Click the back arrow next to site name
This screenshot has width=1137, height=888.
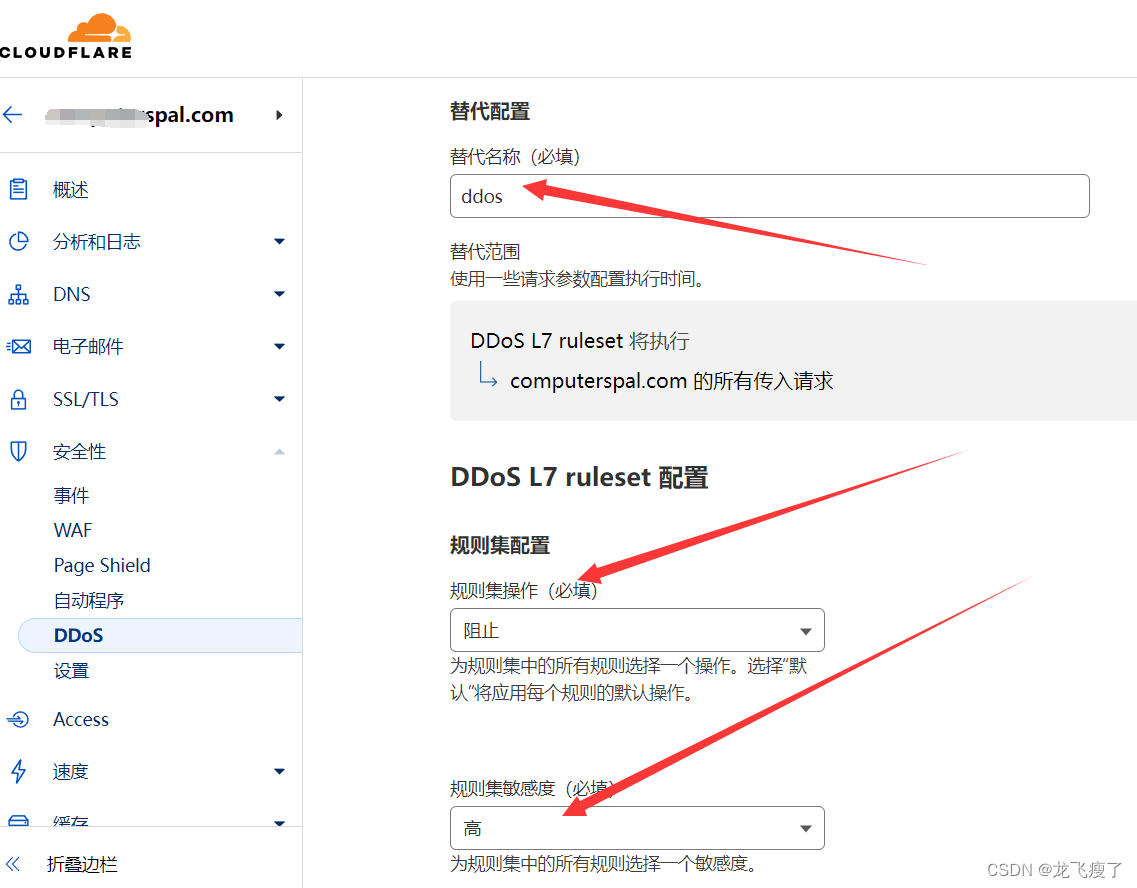tap(13, 114)
